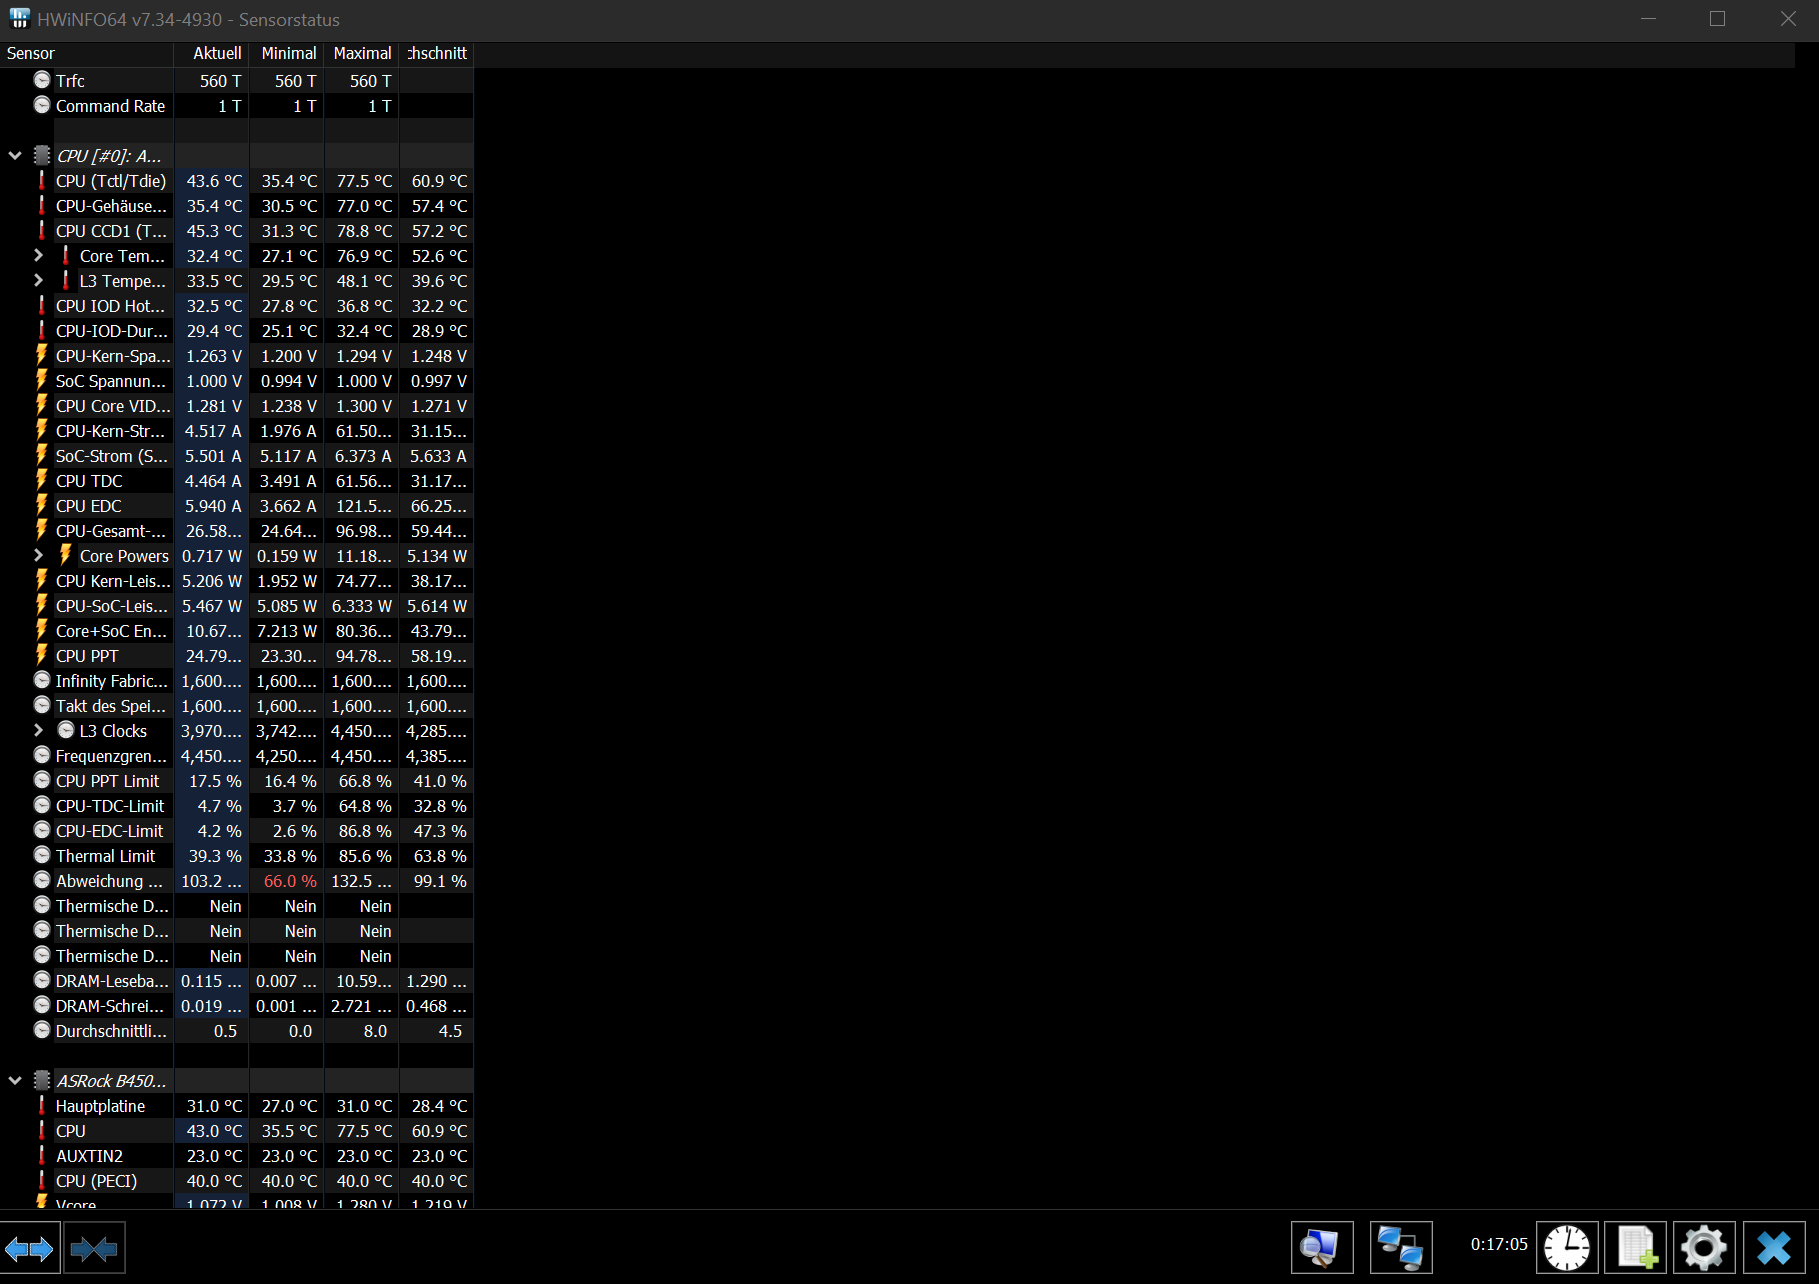This screenshot has height=1284, width=1819.
Task: Click the elapsed time 0:17:05 display
Action: click(x=1499, y=1244)
